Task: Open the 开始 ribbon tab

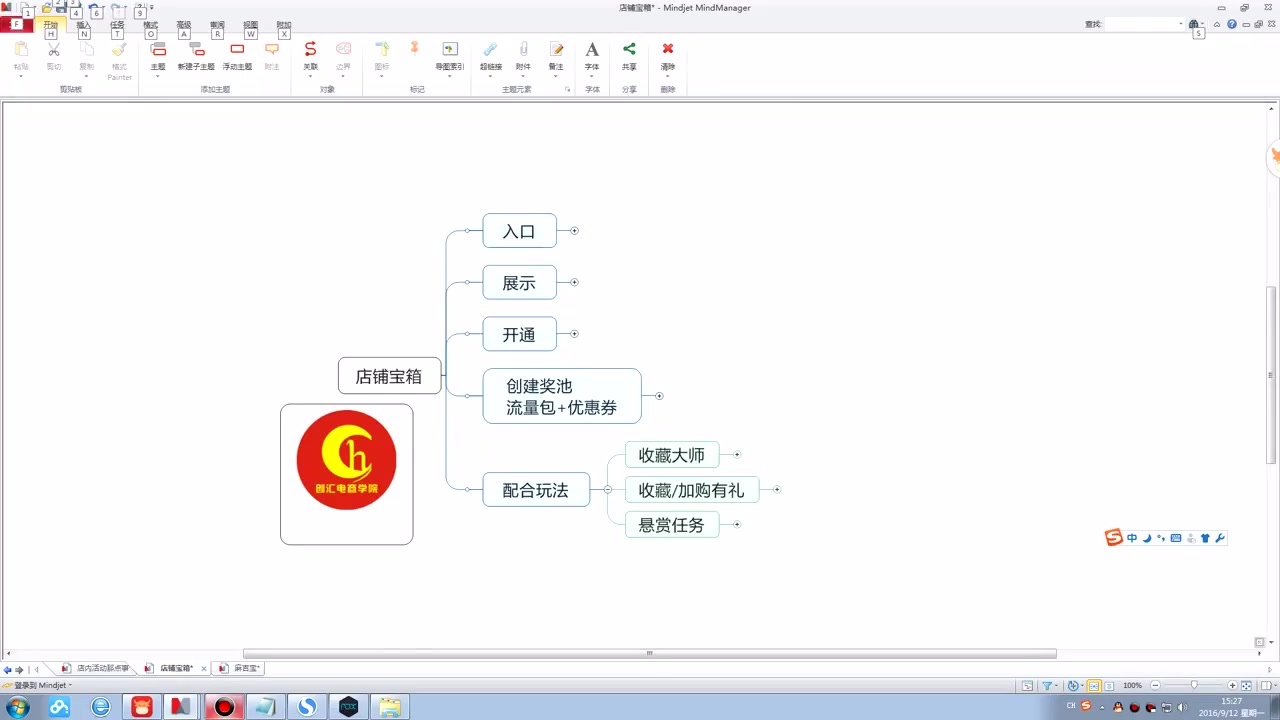Action: (51, 24)
